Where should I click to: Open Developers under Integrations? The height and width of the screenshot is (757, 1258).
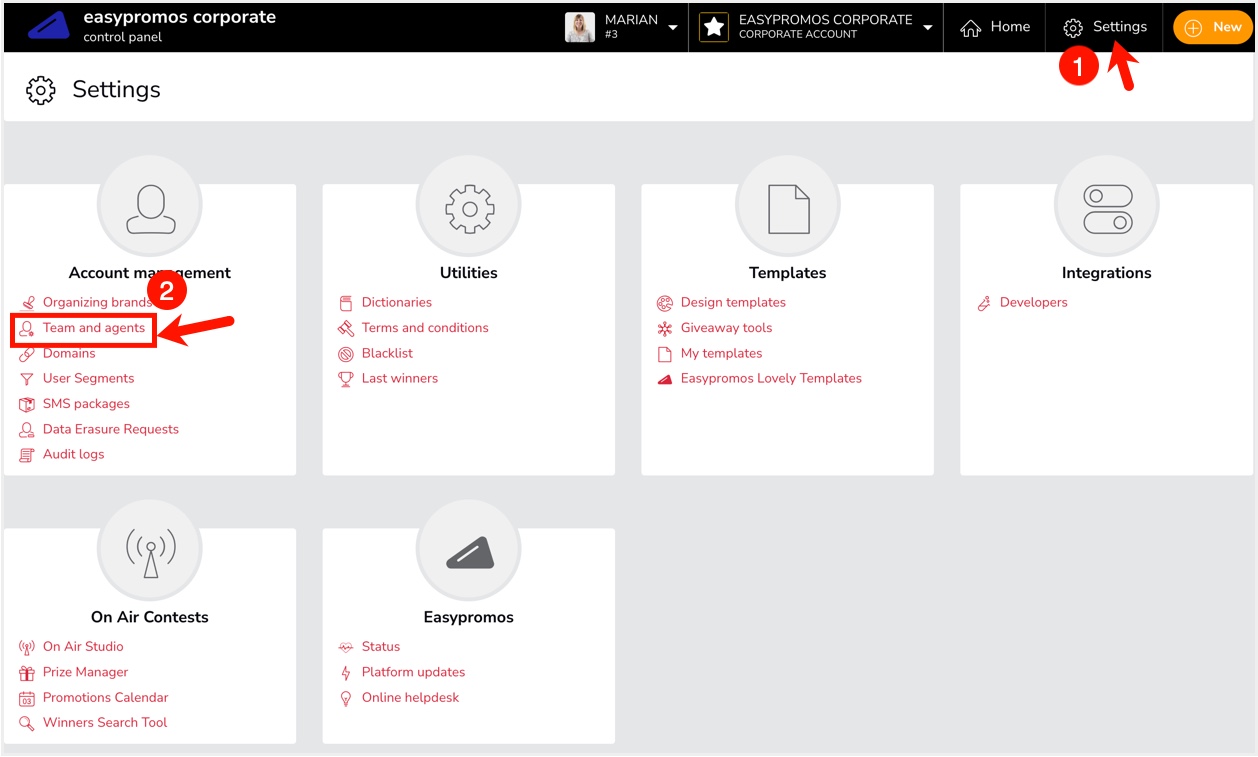pos(1034,302)
